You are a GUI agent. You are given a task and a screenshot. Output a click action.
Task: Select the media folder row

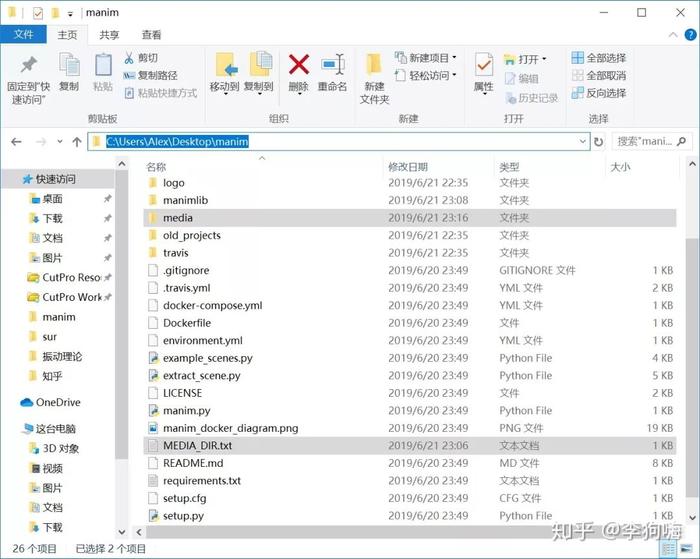tap(410, 218)
